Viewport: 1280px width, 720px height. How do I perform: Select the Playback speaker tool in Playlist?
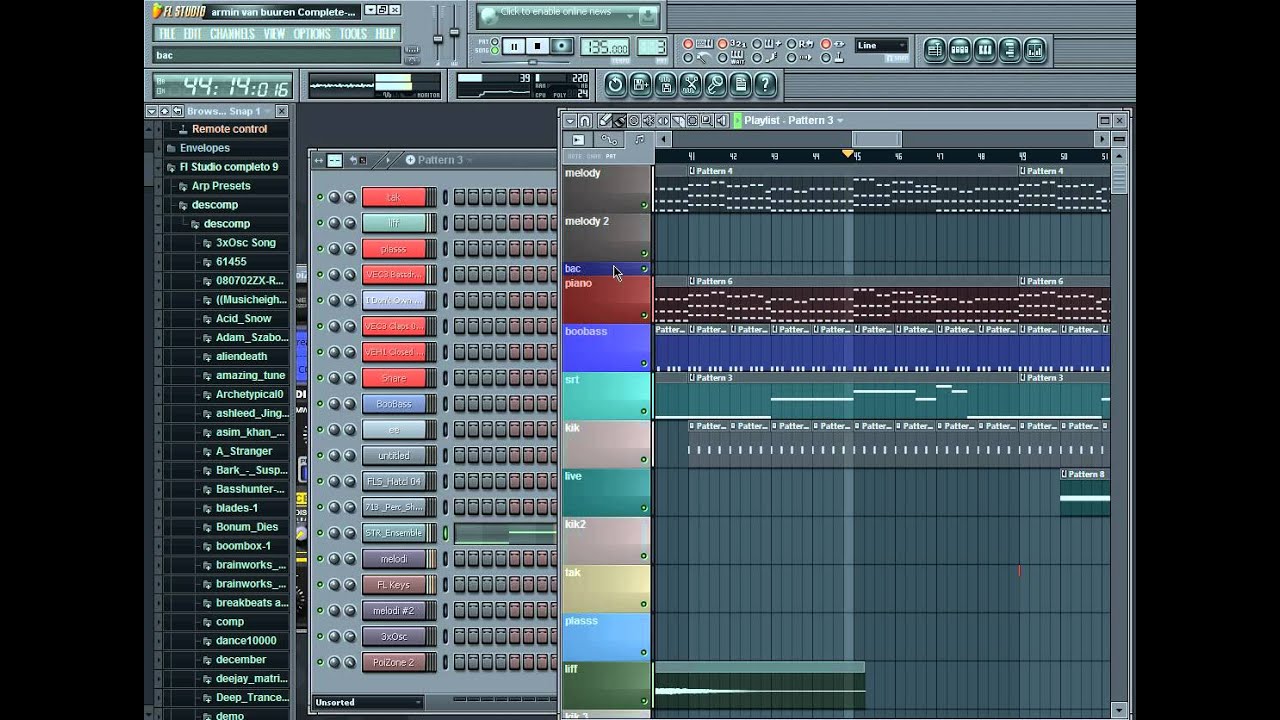[x=722, y=120]
